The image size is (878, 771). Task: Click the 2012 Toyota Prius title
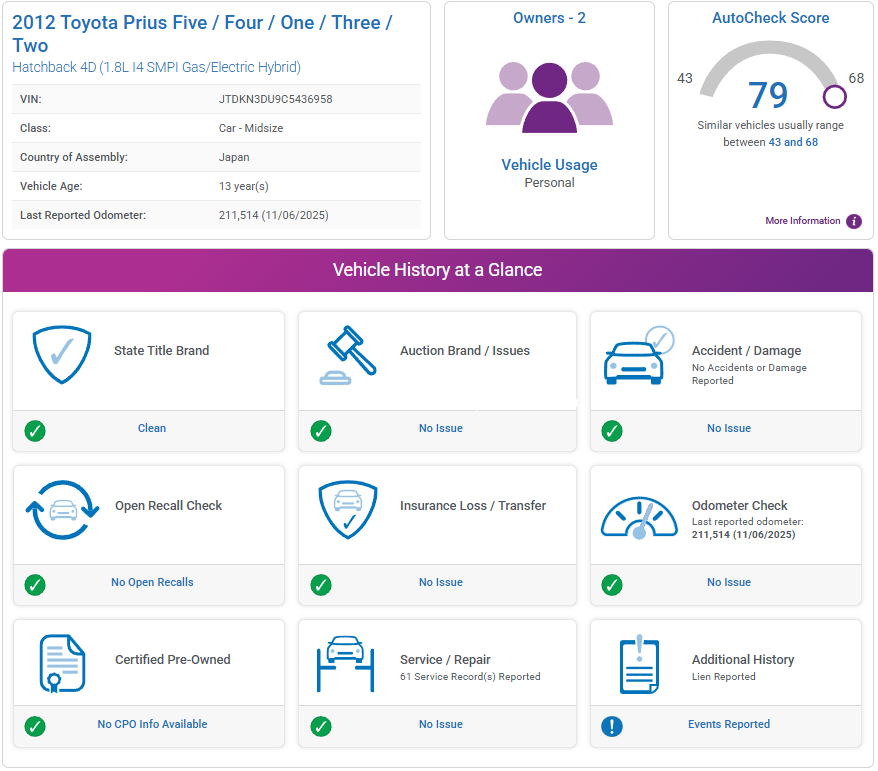[202, 33]
